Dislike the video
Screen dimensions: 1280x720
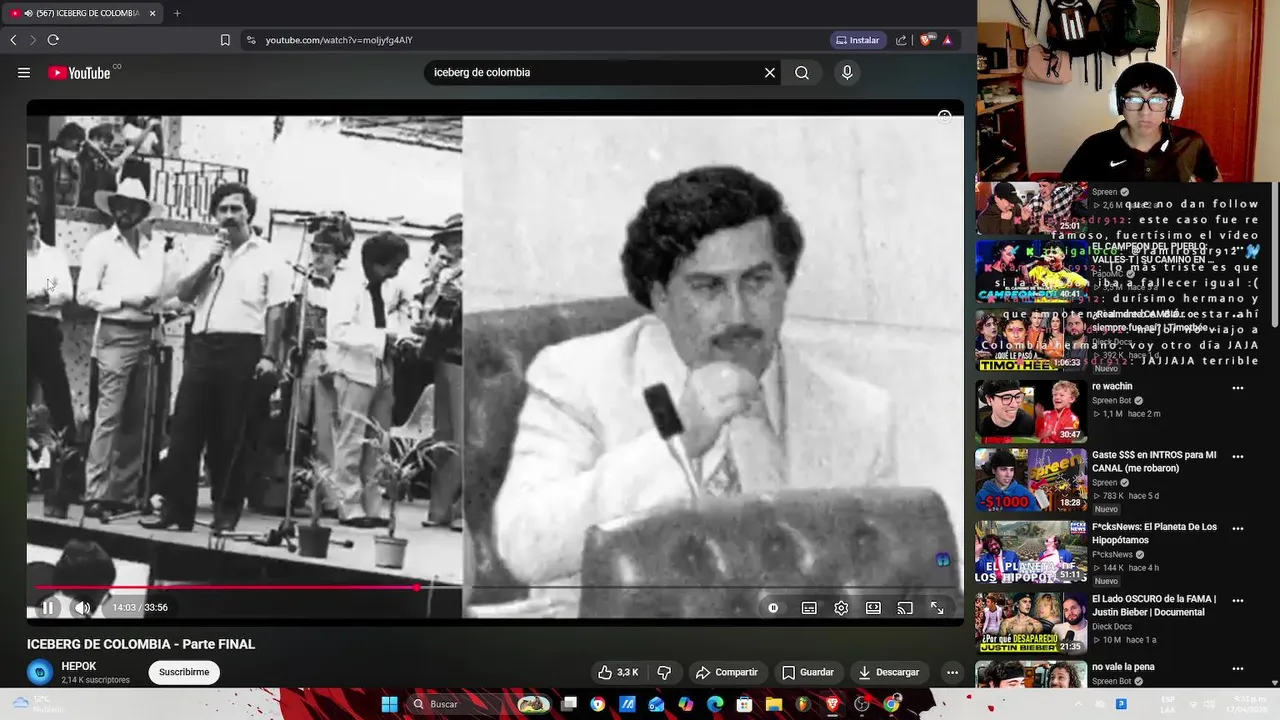click(x=664, y=672)
